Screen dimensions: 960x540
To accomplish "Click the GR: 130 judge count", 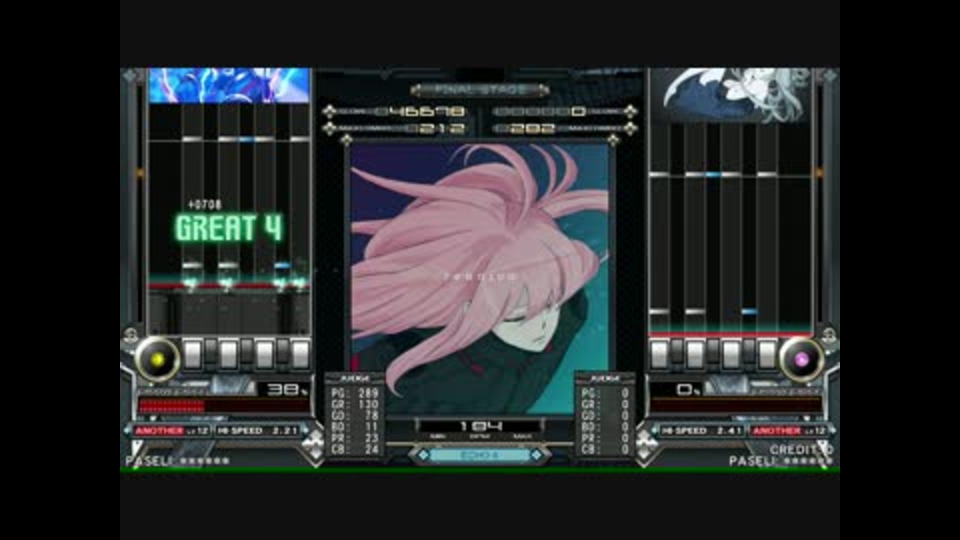I will coord(354,404).
